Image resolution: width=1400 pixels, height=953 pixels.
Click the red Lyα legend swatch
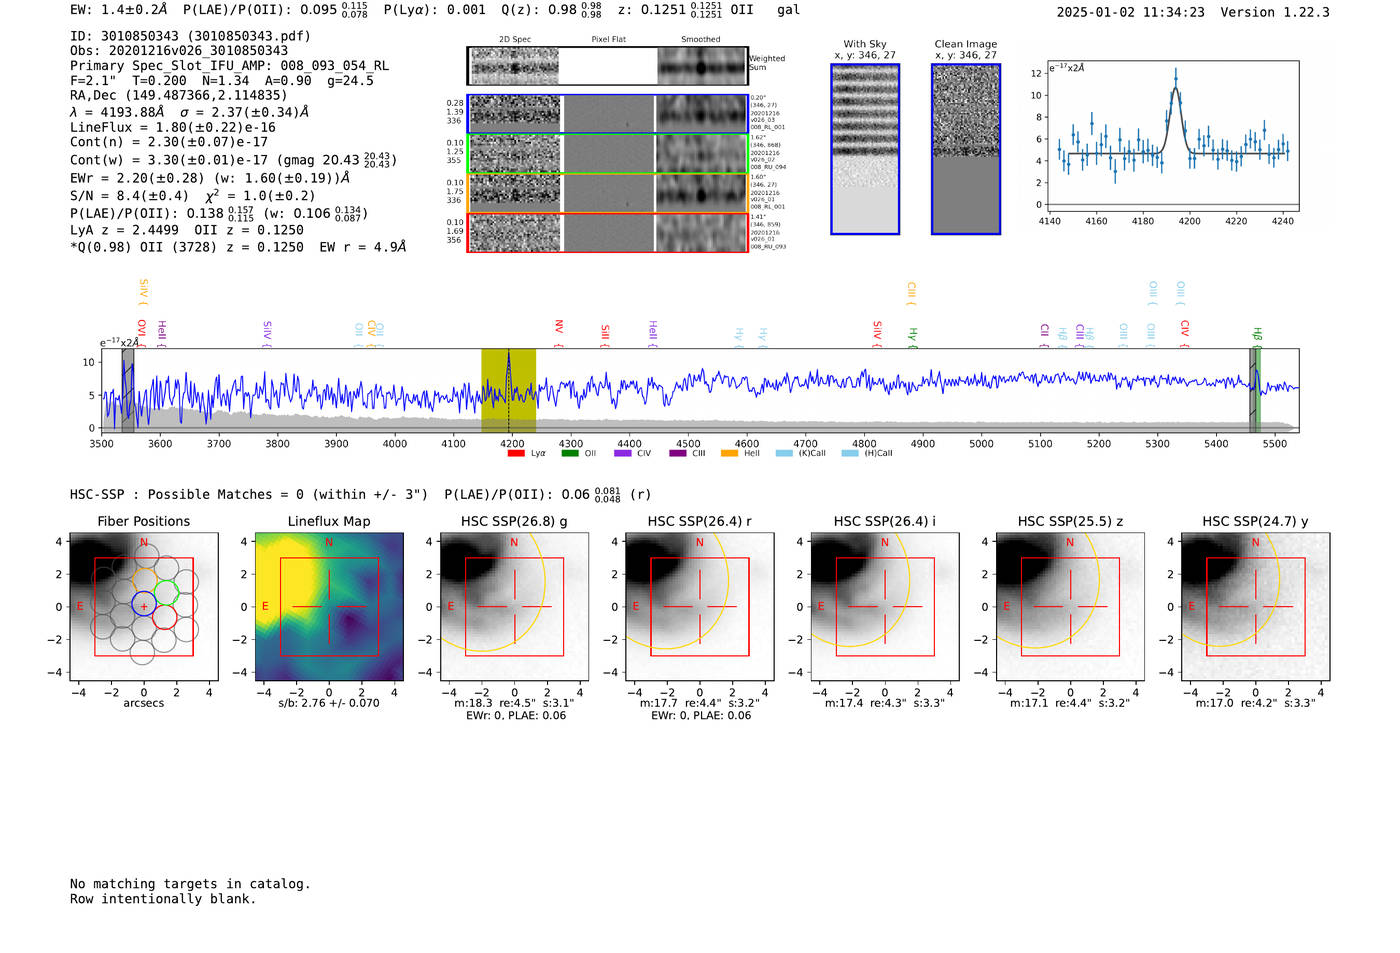click(x=516, y=453)
